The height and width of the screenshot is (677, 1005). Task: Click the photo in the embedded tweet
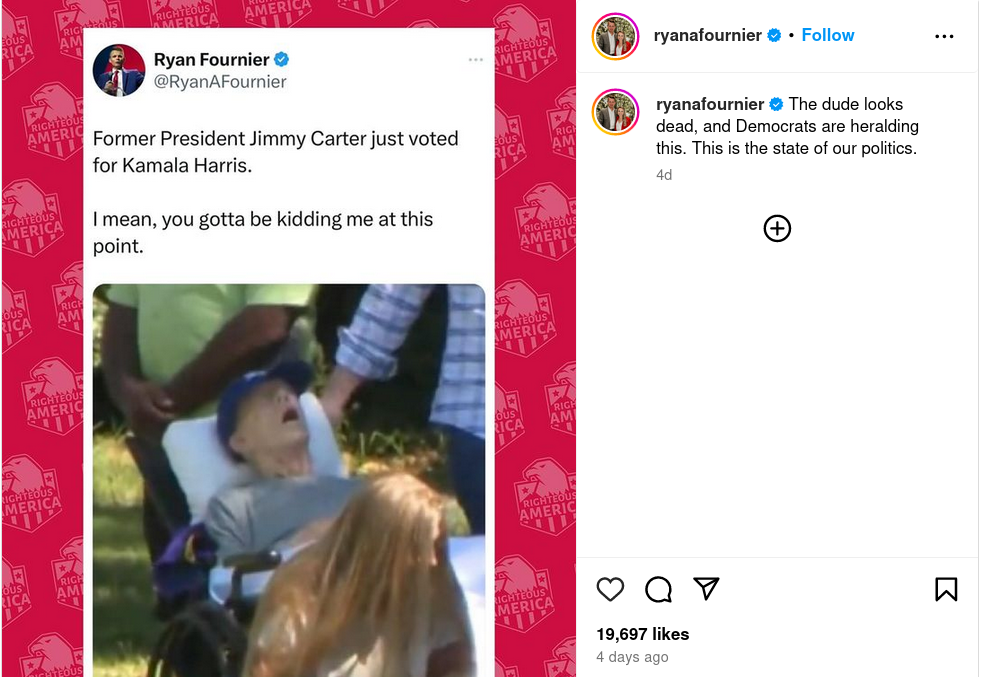289,480
